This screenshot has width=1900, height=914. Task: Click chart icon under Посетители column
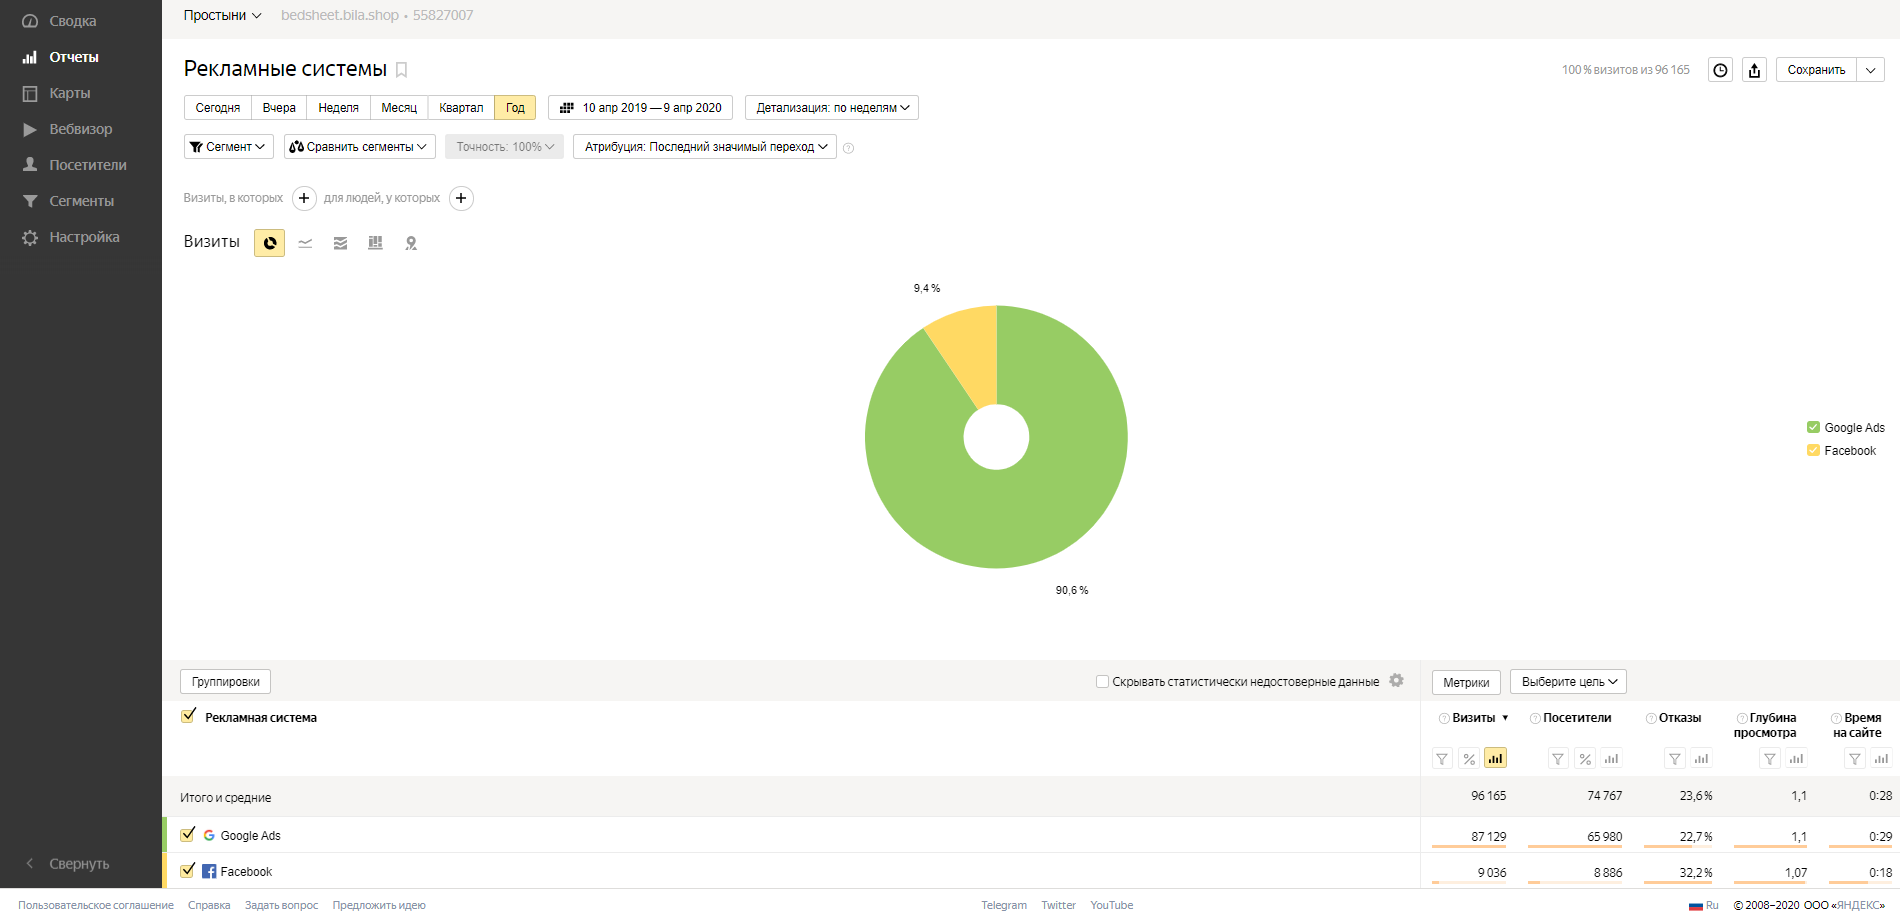pos(1611,759)
